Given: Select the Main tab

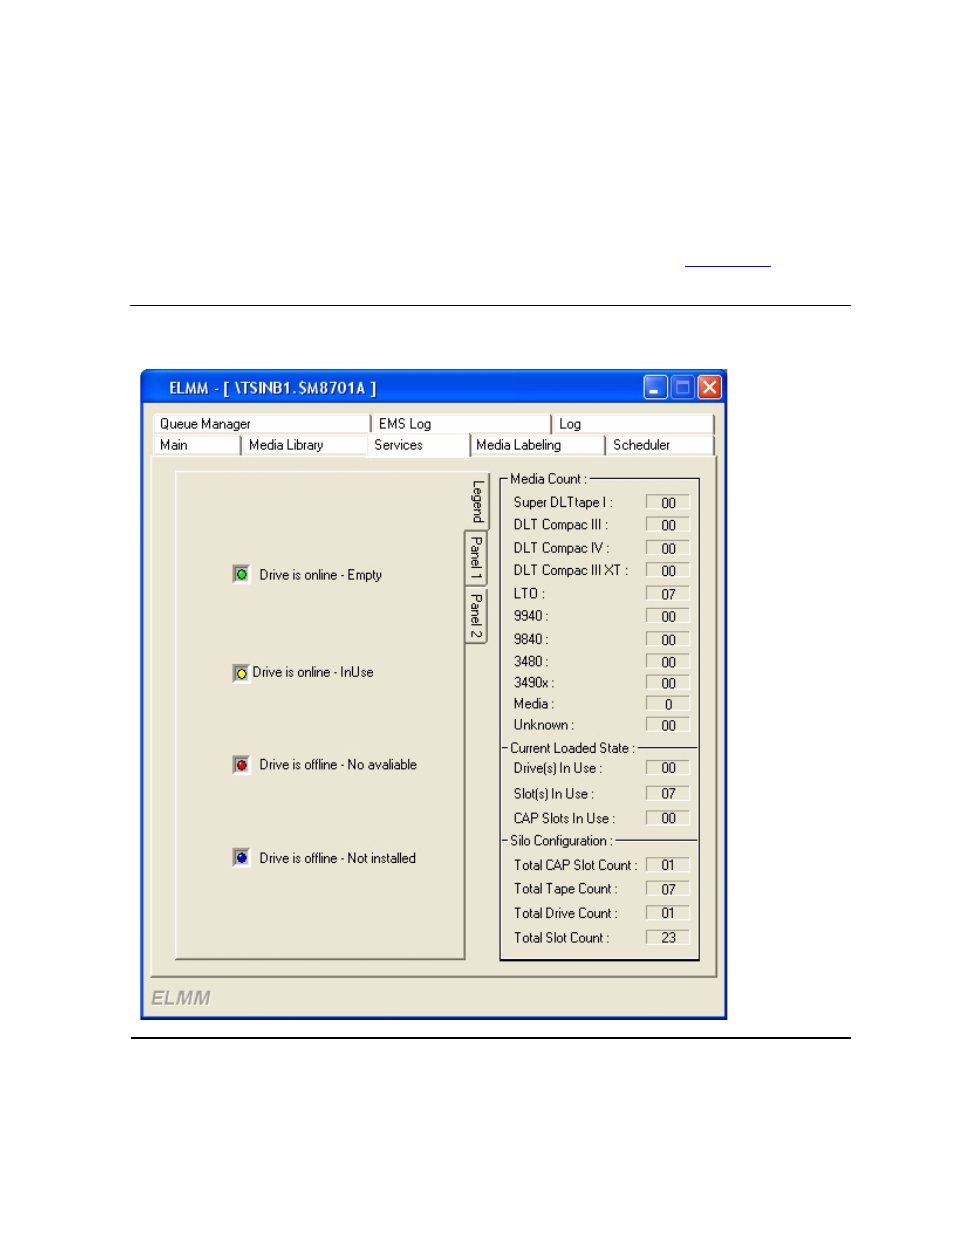Looking at the screenshot, I should point(197,445).
